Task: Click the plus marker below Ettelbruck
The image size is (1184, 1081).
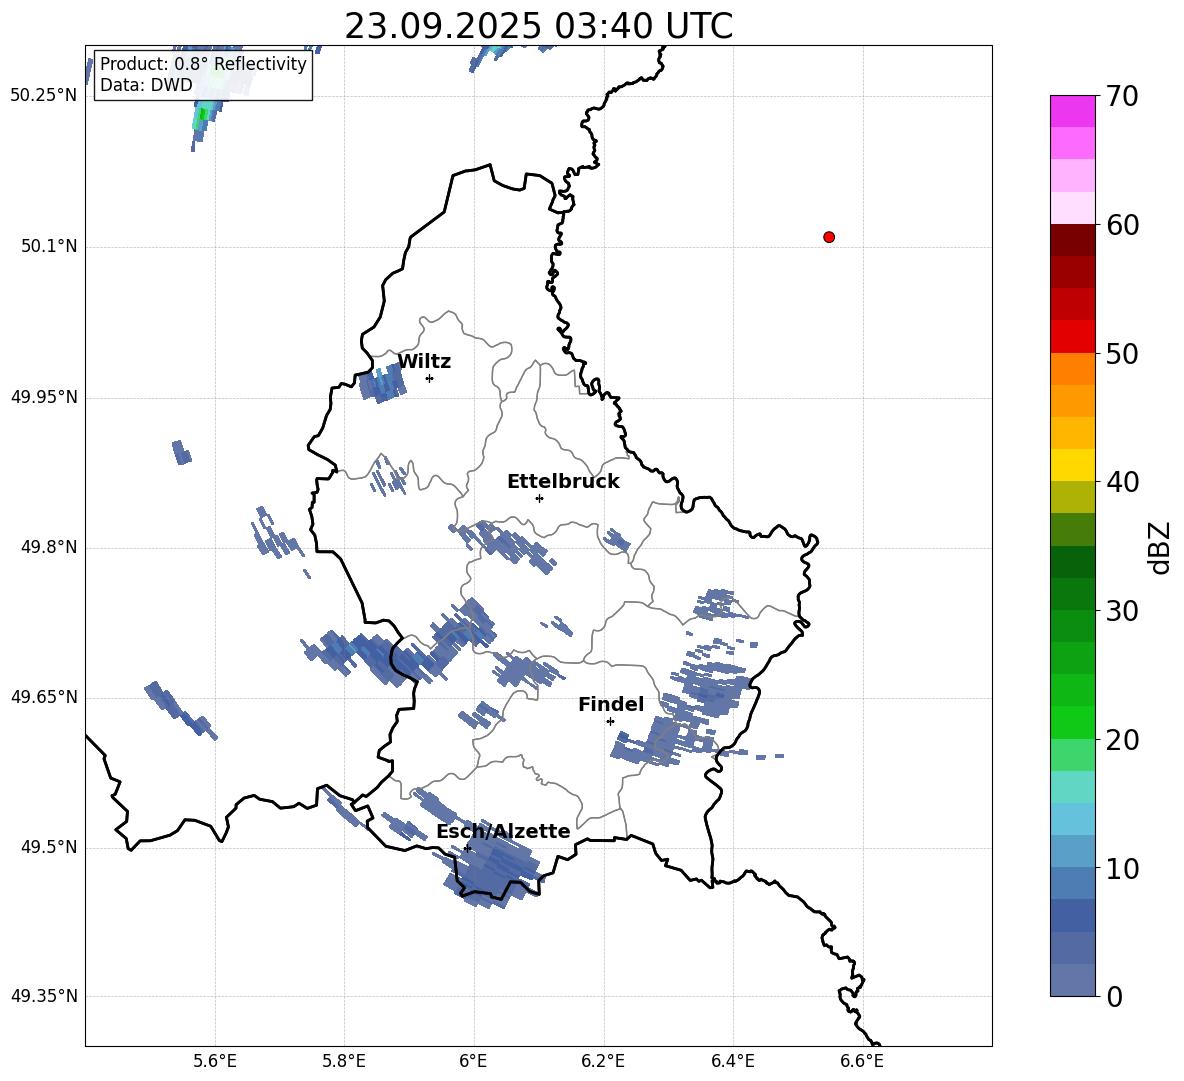Action: [x=539, y=498]
